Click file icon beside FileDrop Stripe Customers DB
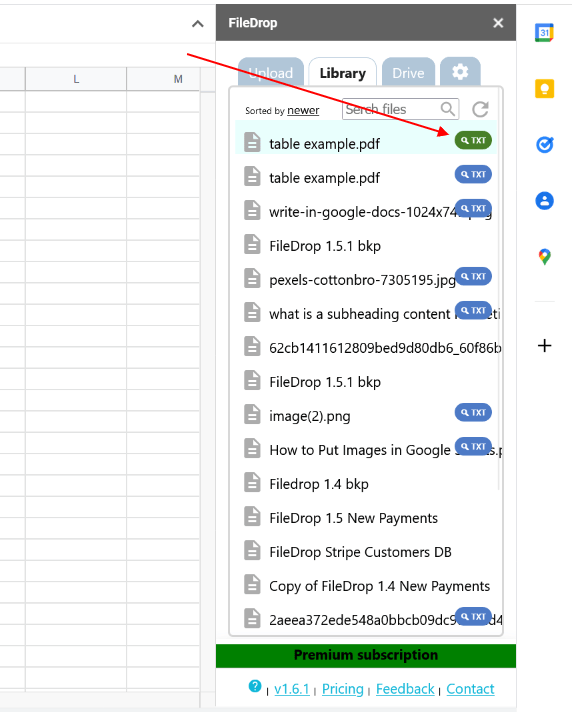 coord(252,550)
